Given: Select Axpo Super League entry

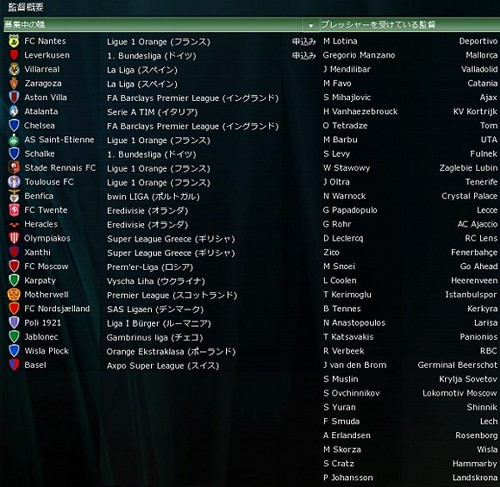Looking at the screenshot, I should click(x=163, y=366).
